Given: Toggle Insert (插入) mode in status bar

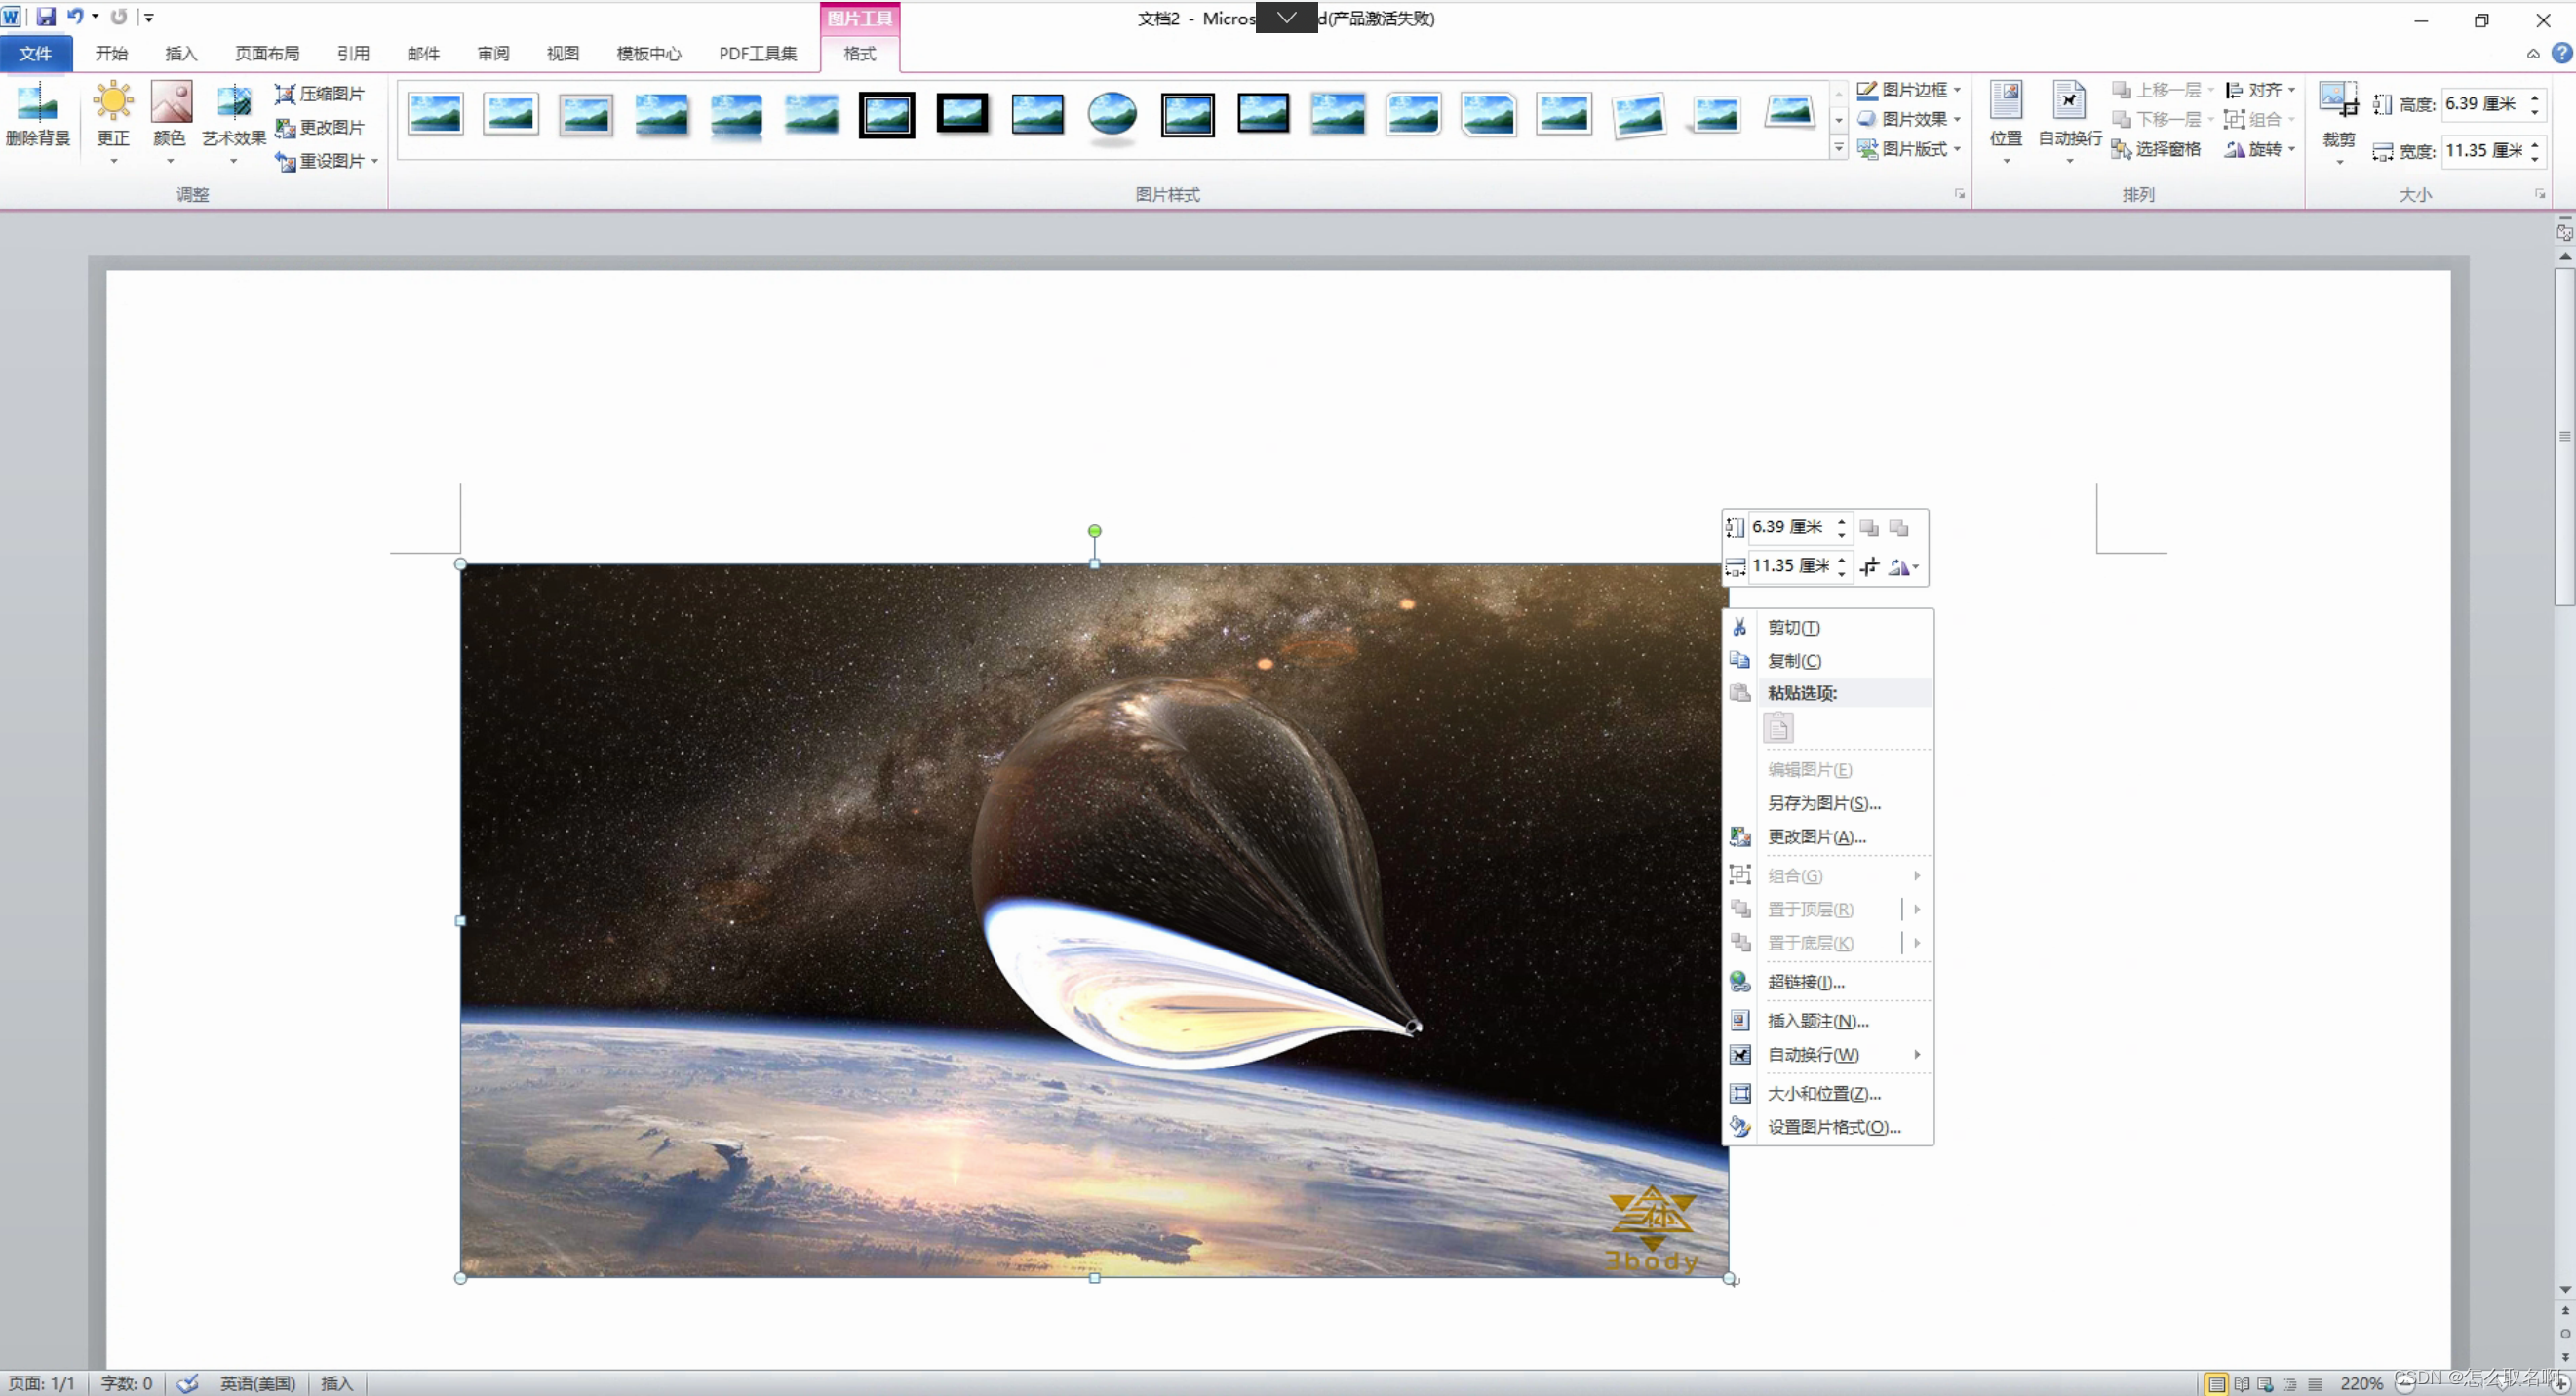Looking at the screenshot, I should (x=336, y=1384).
